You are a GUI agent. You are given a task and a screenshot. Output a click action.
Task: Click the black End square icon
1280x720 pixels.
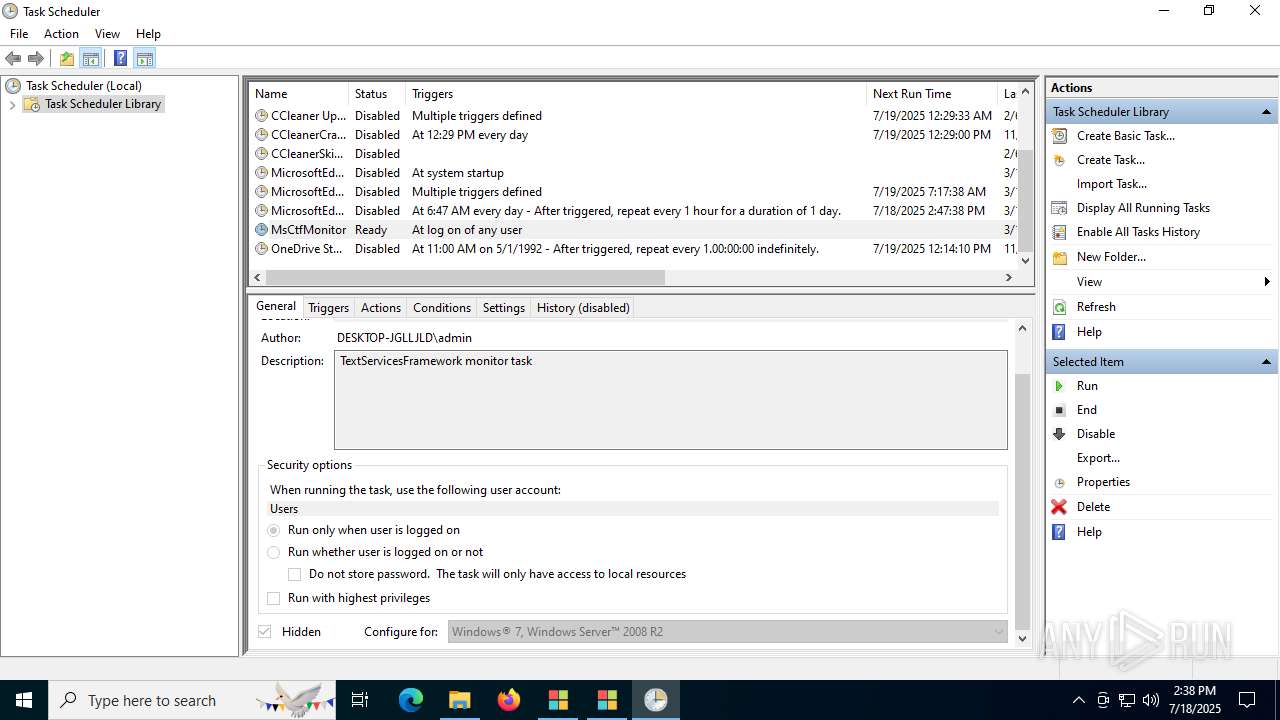pyautogui.click(x=1060, y=410)
